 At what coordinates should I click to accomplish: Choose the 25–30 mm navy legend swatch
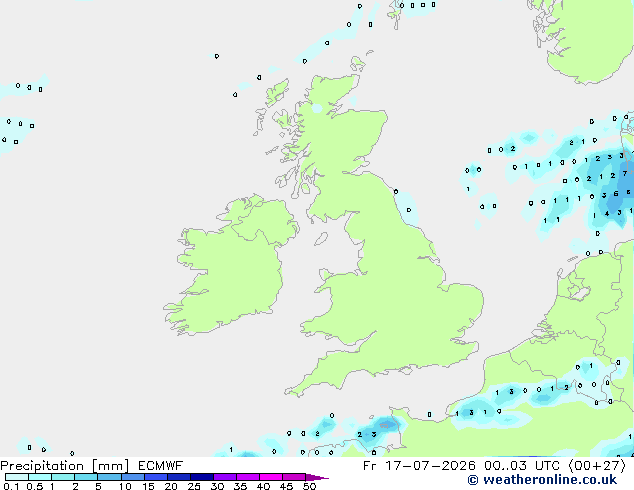pyautogui.click(x=202, y=477)
